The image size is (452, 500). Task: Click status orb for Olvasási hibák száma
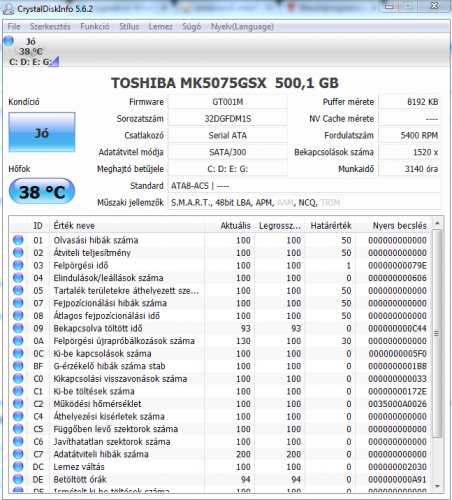[x=18, y=240]
